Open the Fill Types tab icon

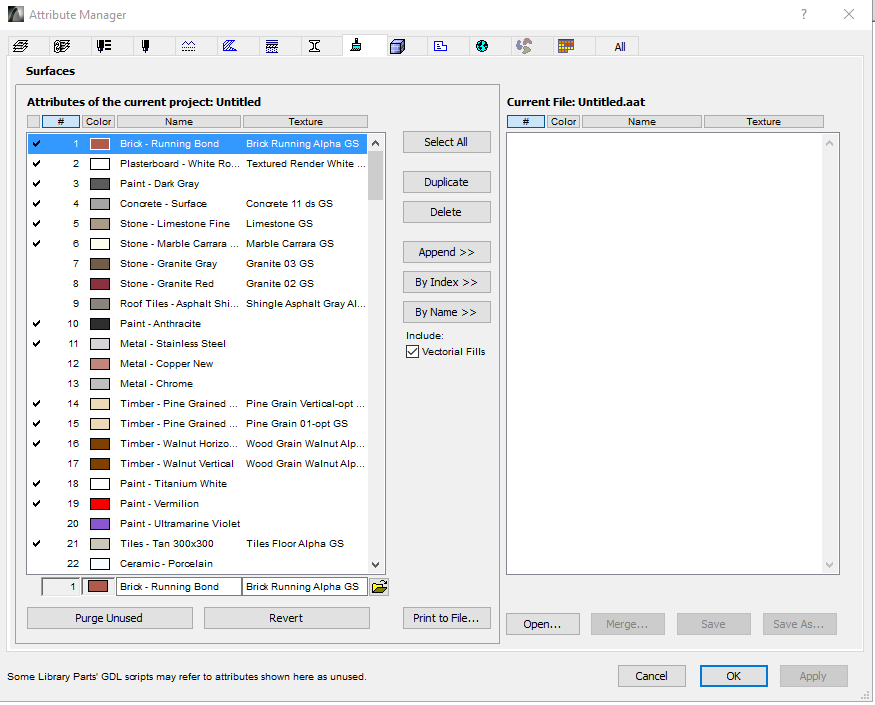tap(230, 46)
